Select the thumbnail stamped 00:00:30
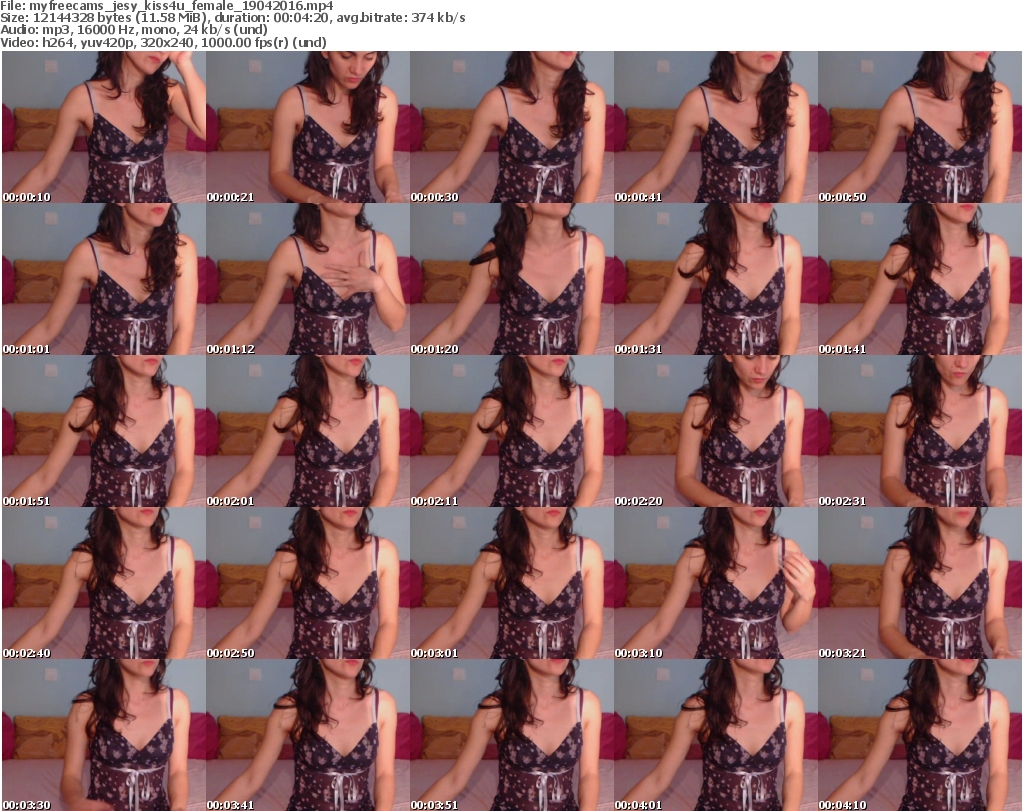Image resolution: width=1024 pixels, height=811 pixels. [511, 127]
